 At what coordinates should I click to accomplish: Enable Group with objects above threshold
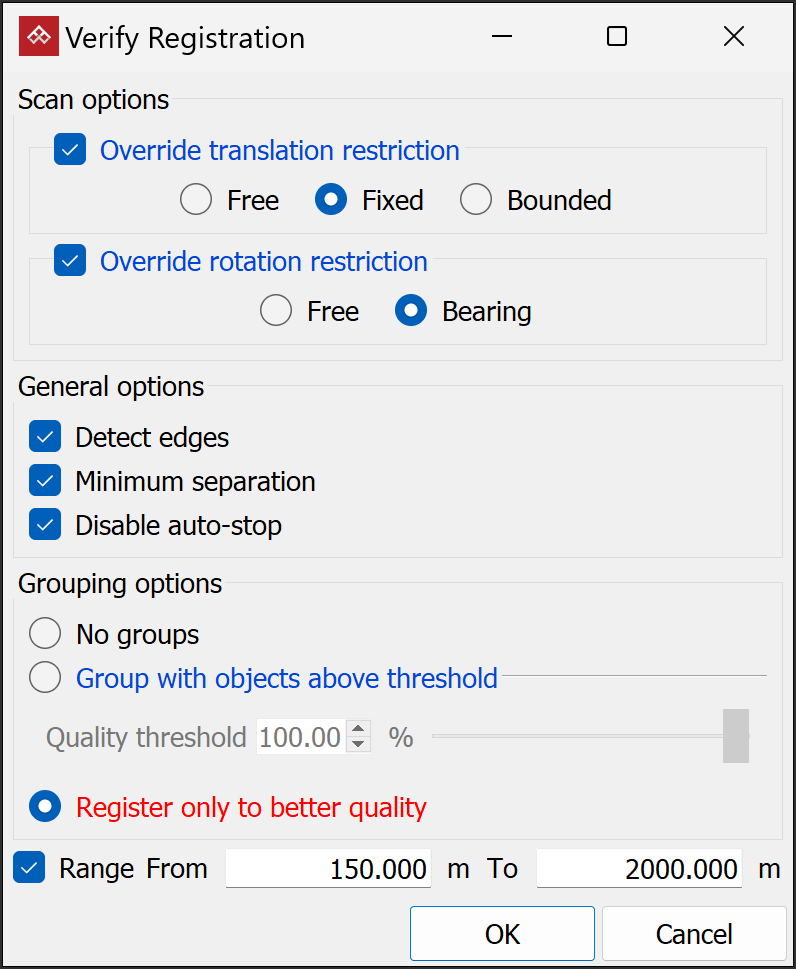click(x=45, y=678)
